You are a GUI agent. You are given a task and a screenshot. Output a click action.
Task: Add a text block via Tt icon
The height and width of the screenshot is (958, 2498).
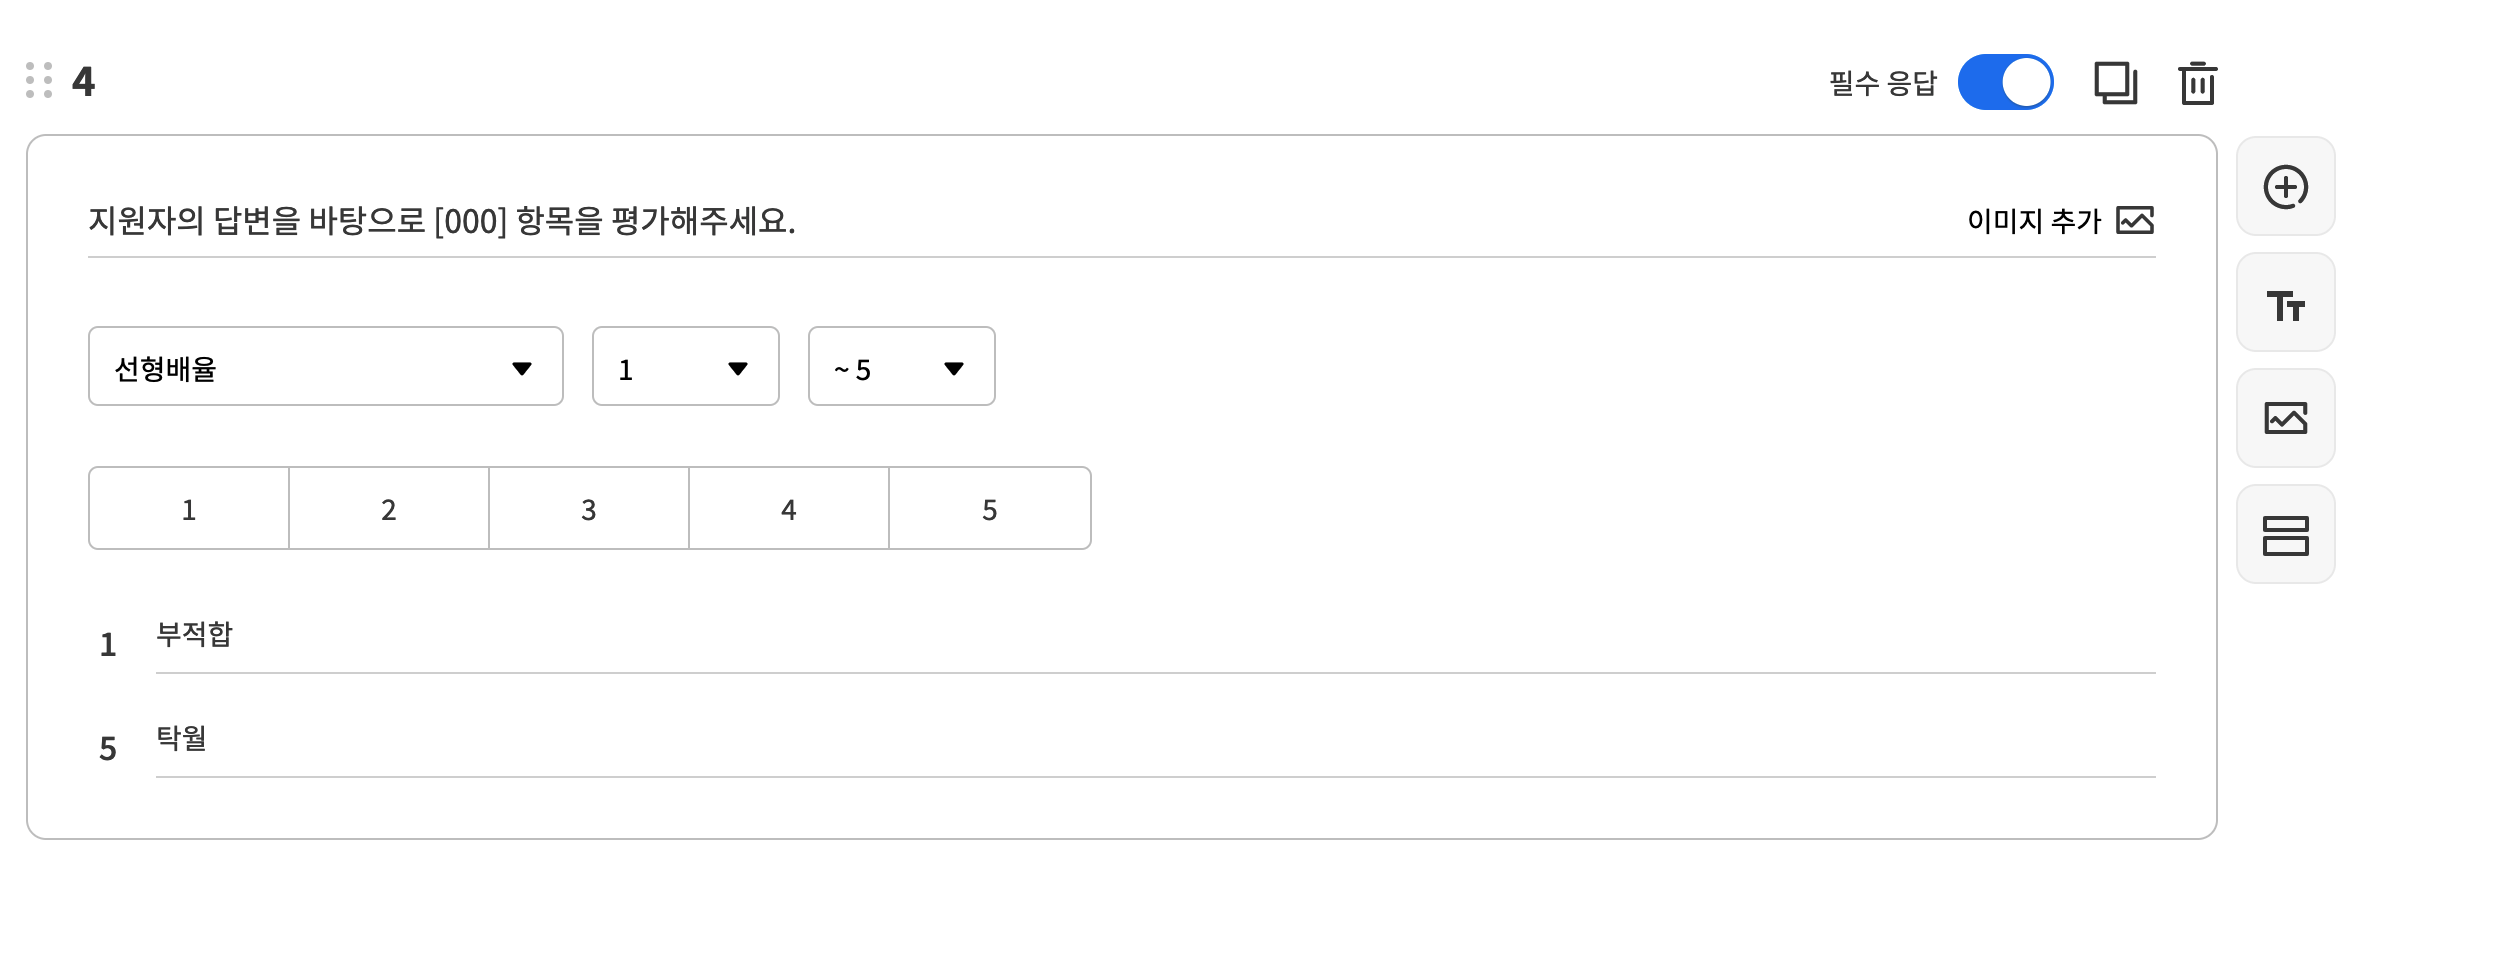2285,303
